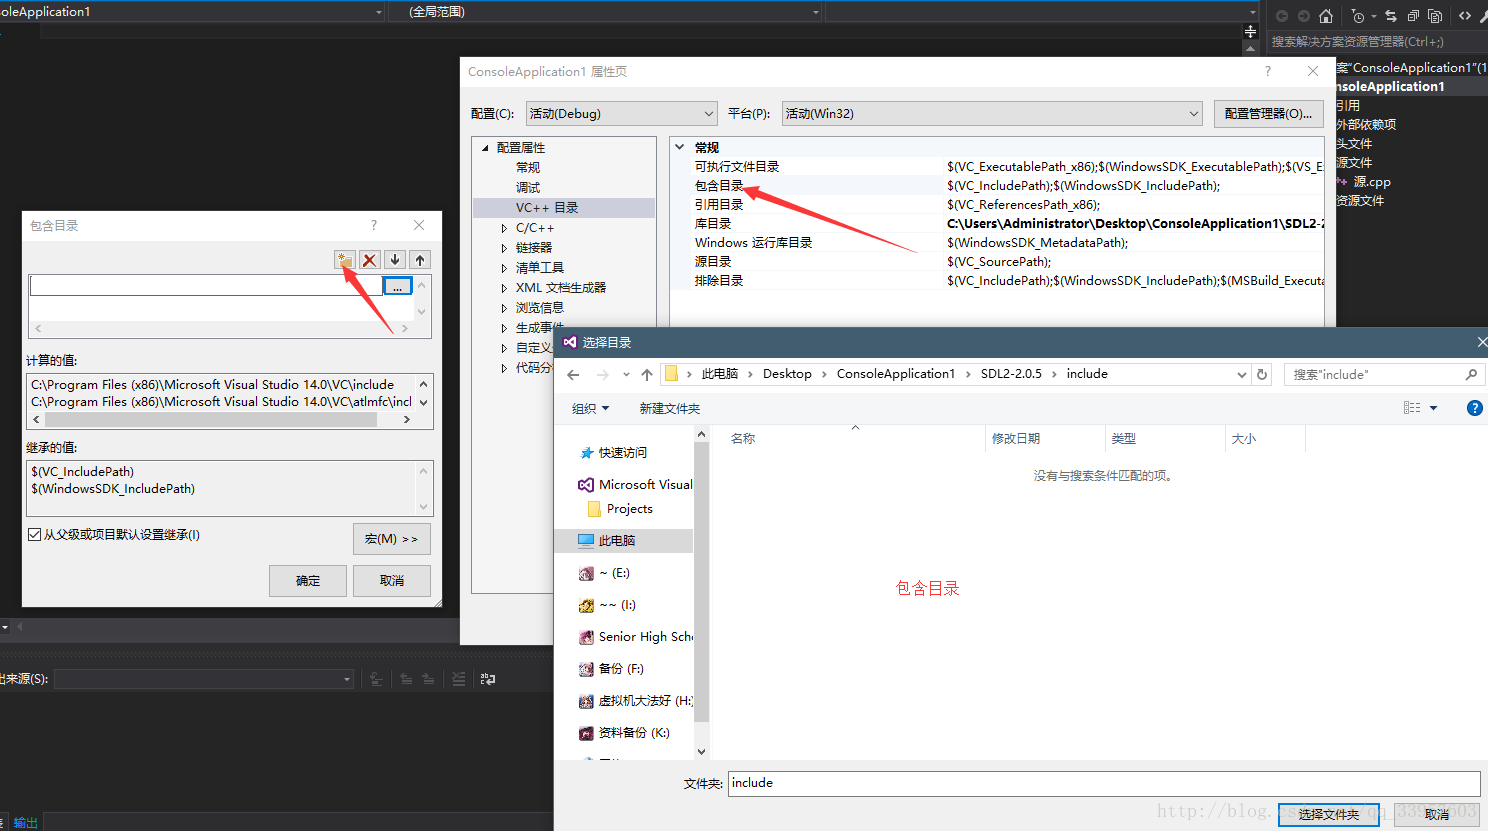Image resolution: width=1488 pixels, height=831 pixels.
Task: Click SDL2-2.0.5 in the address breadcrumb
Action: 1011,374
